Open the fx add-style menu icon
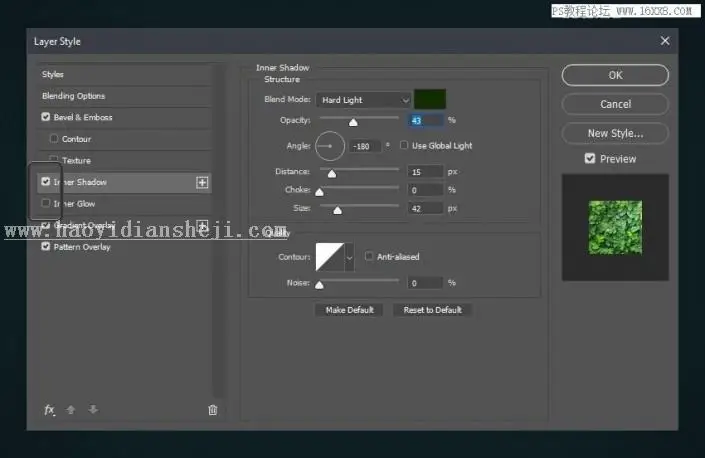Image resolution: width=705 pixels, height=458 pixels. (49, 409)
